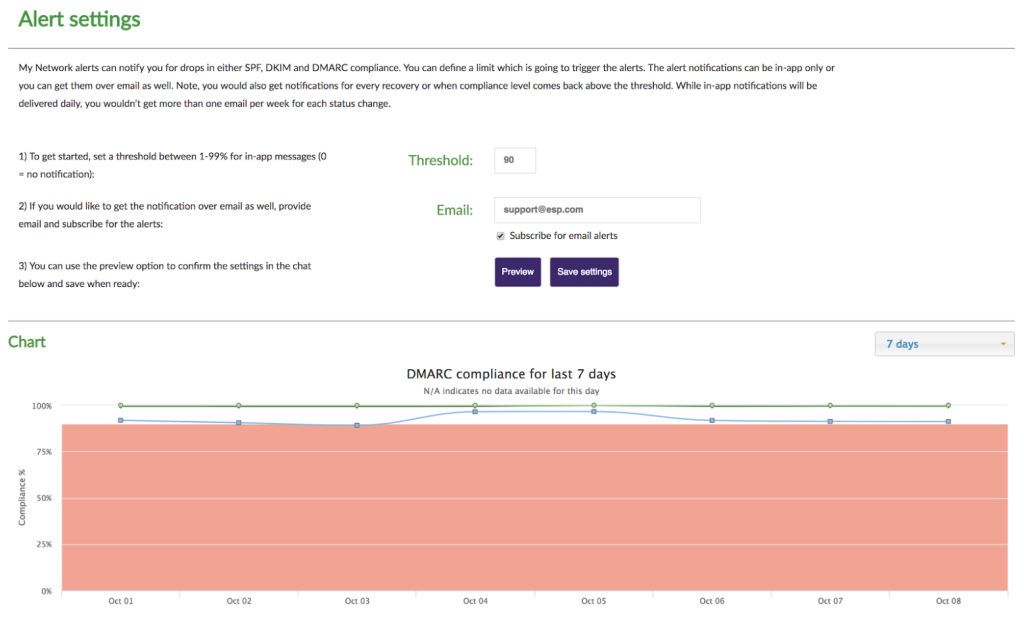The width and height of the screenshot is (1024, 618).
Task: Click the 'Email:' label
Action: pyautogui.click(x=455, y=210)
